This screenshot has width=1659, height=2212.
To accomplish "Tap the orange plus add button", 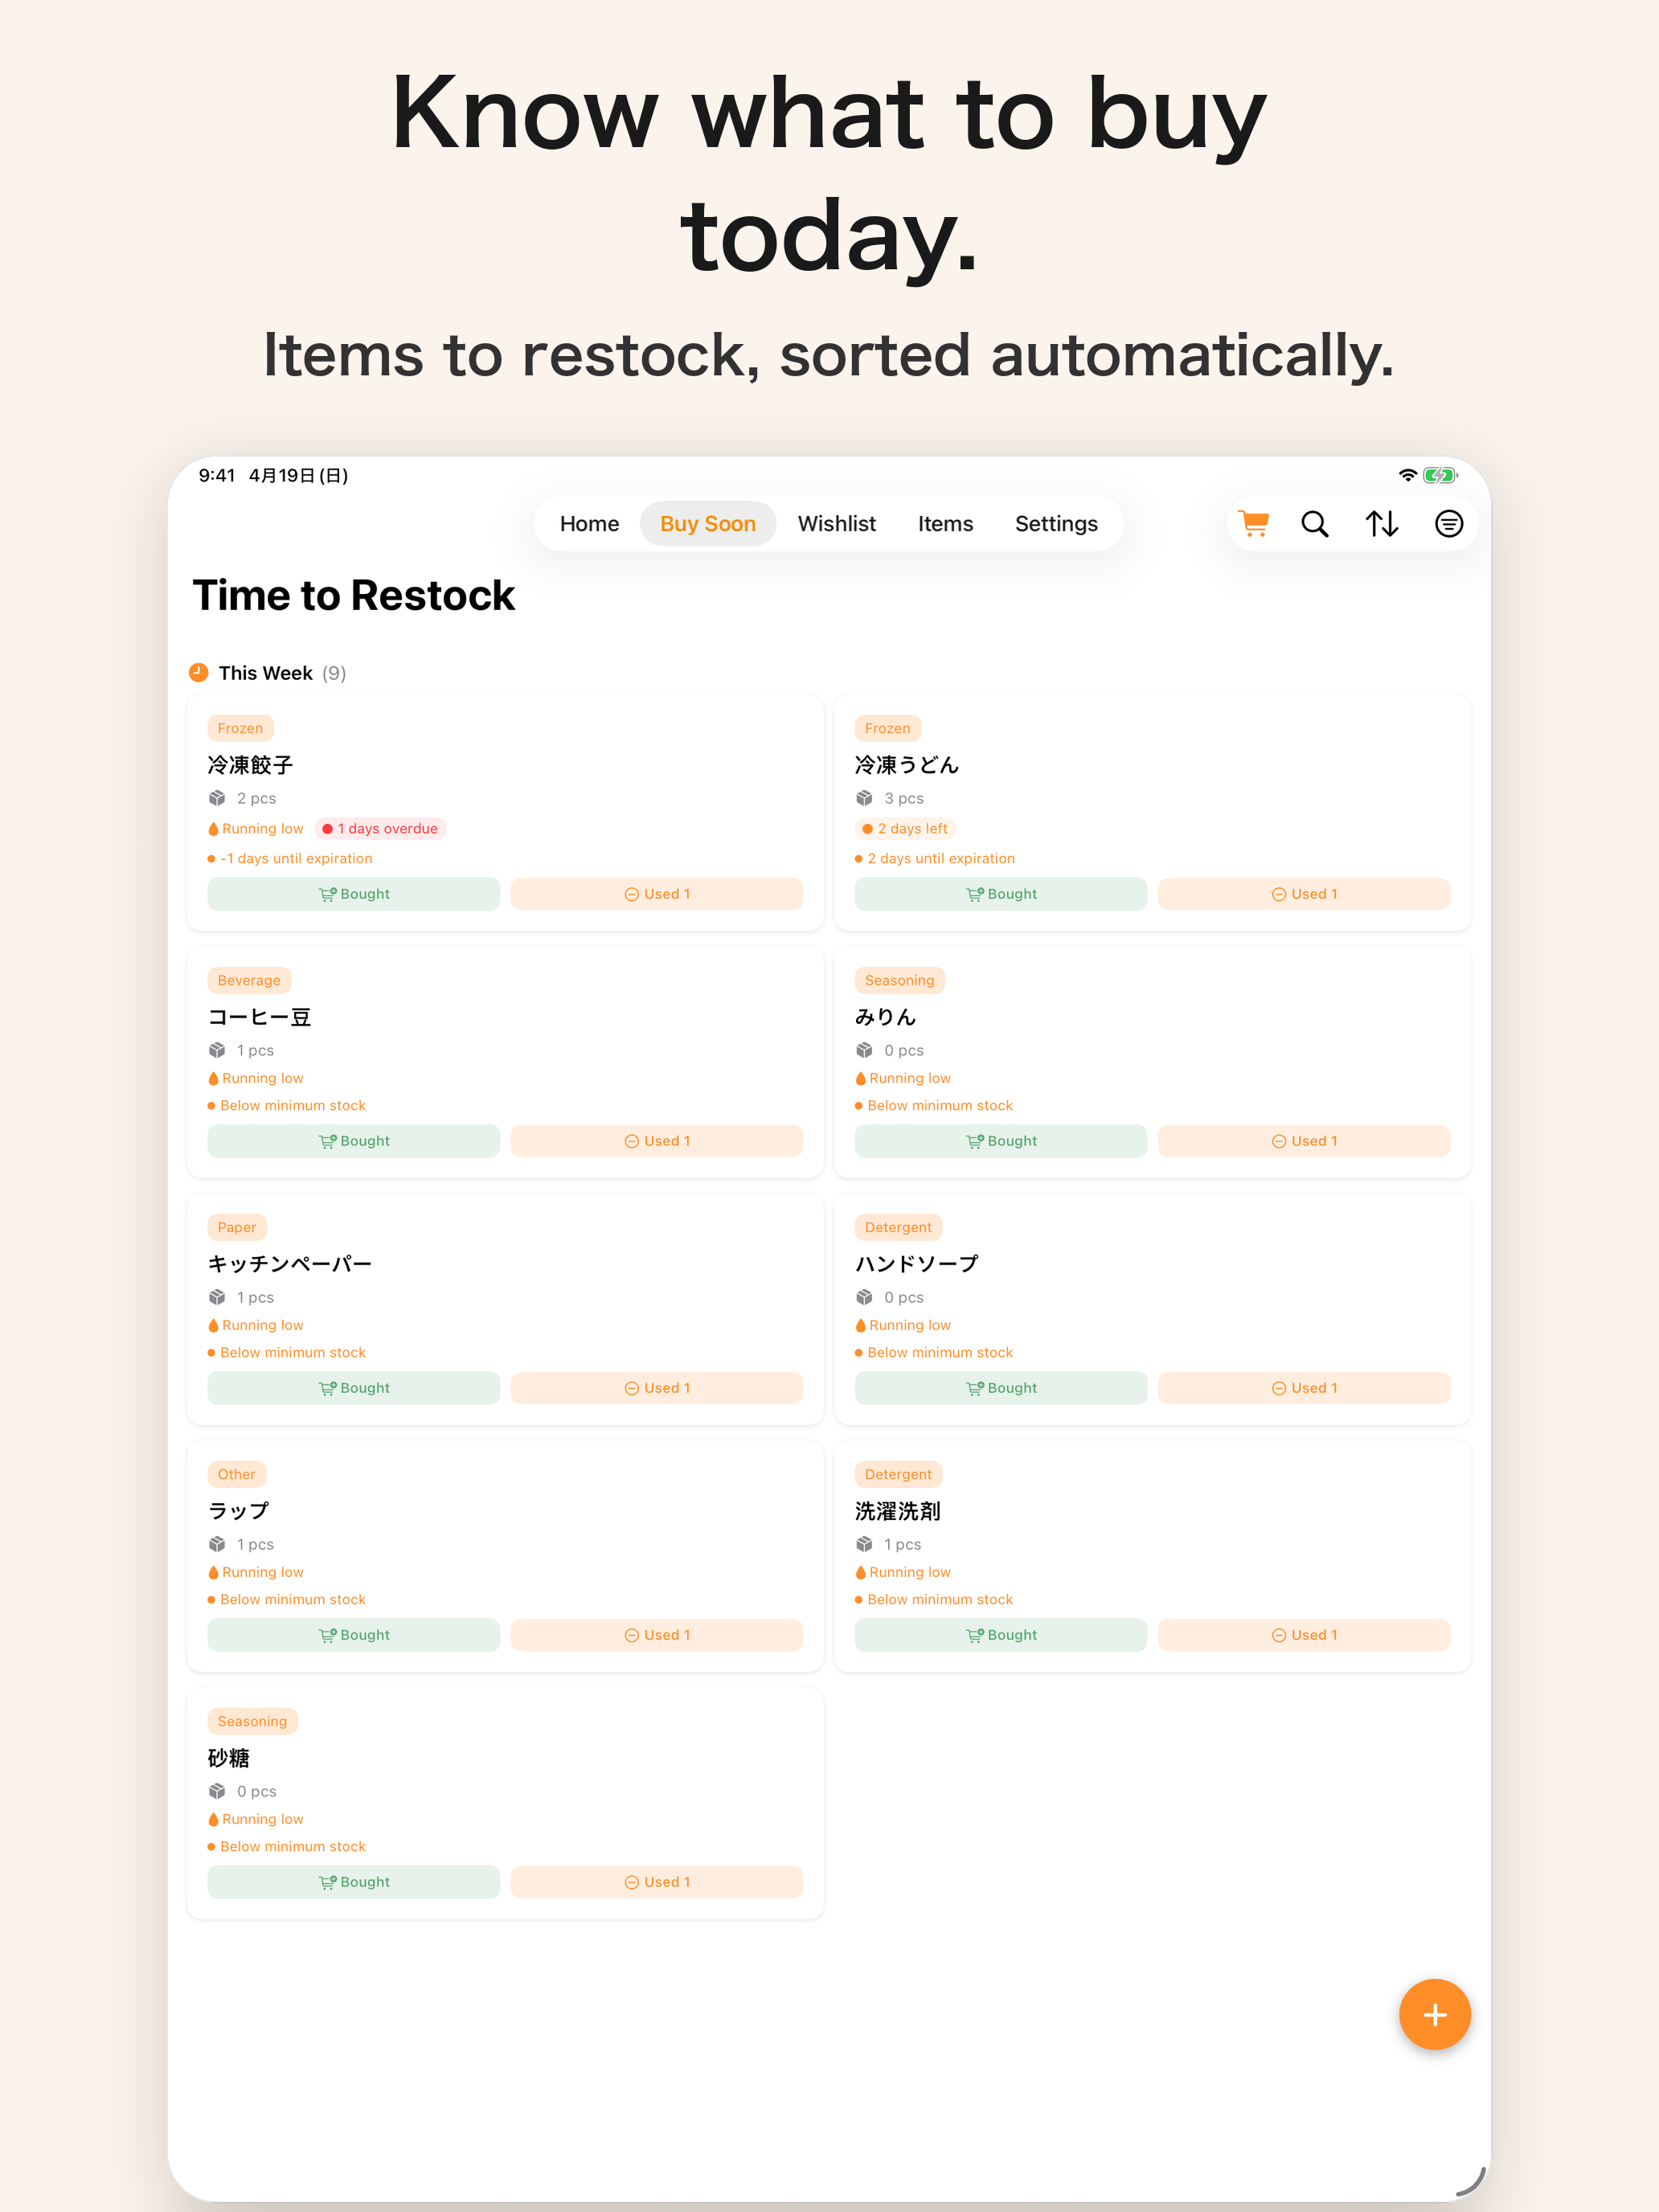I will pos(1434,2014).
